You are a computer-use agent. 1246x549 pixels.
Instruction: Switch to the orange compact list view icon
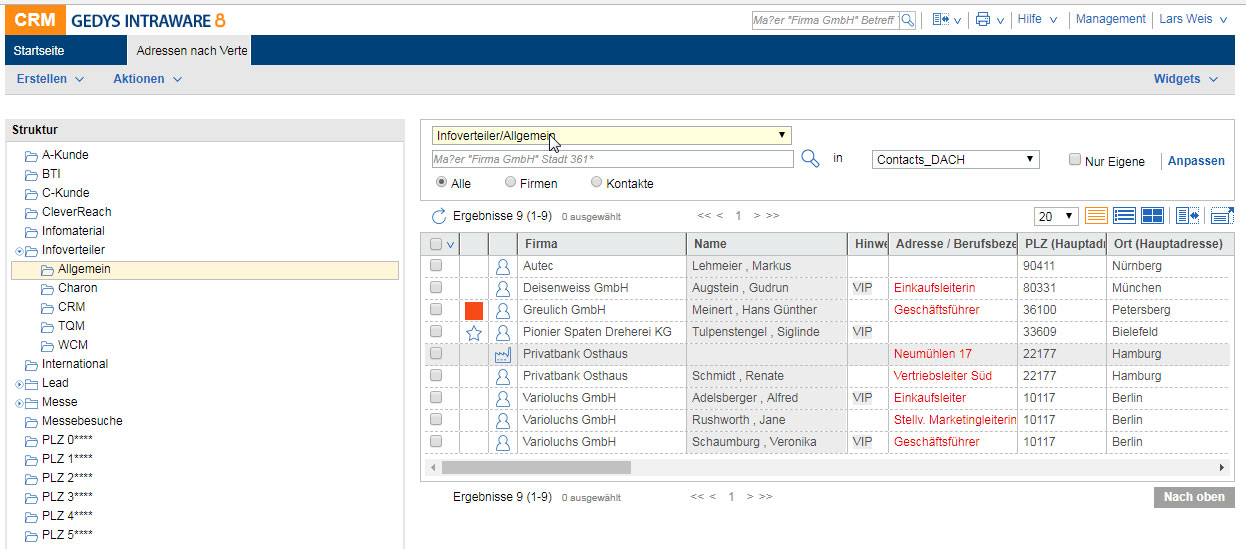point(1096,216)
